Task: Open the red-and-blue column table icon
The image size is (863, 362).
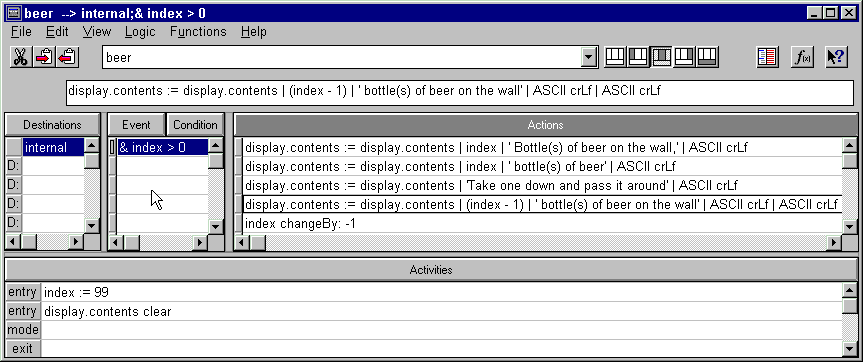Action: [x=767, y=57]
